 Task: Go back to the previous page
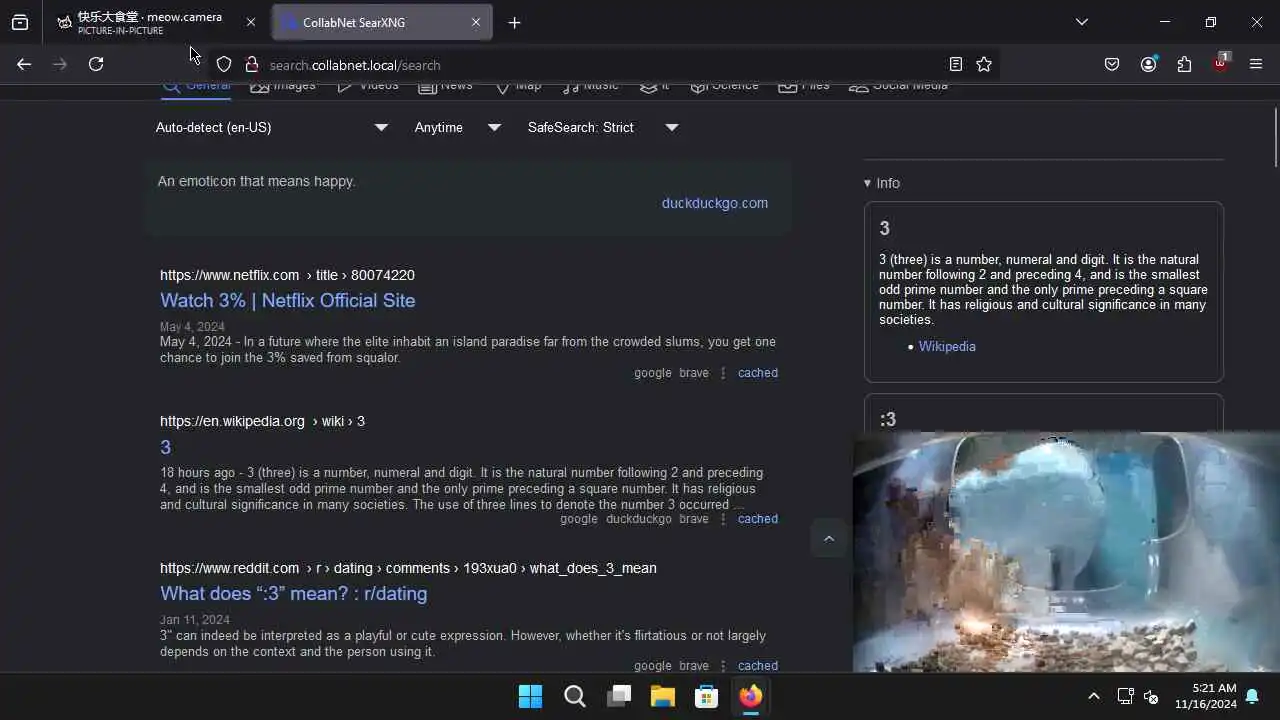24,64
